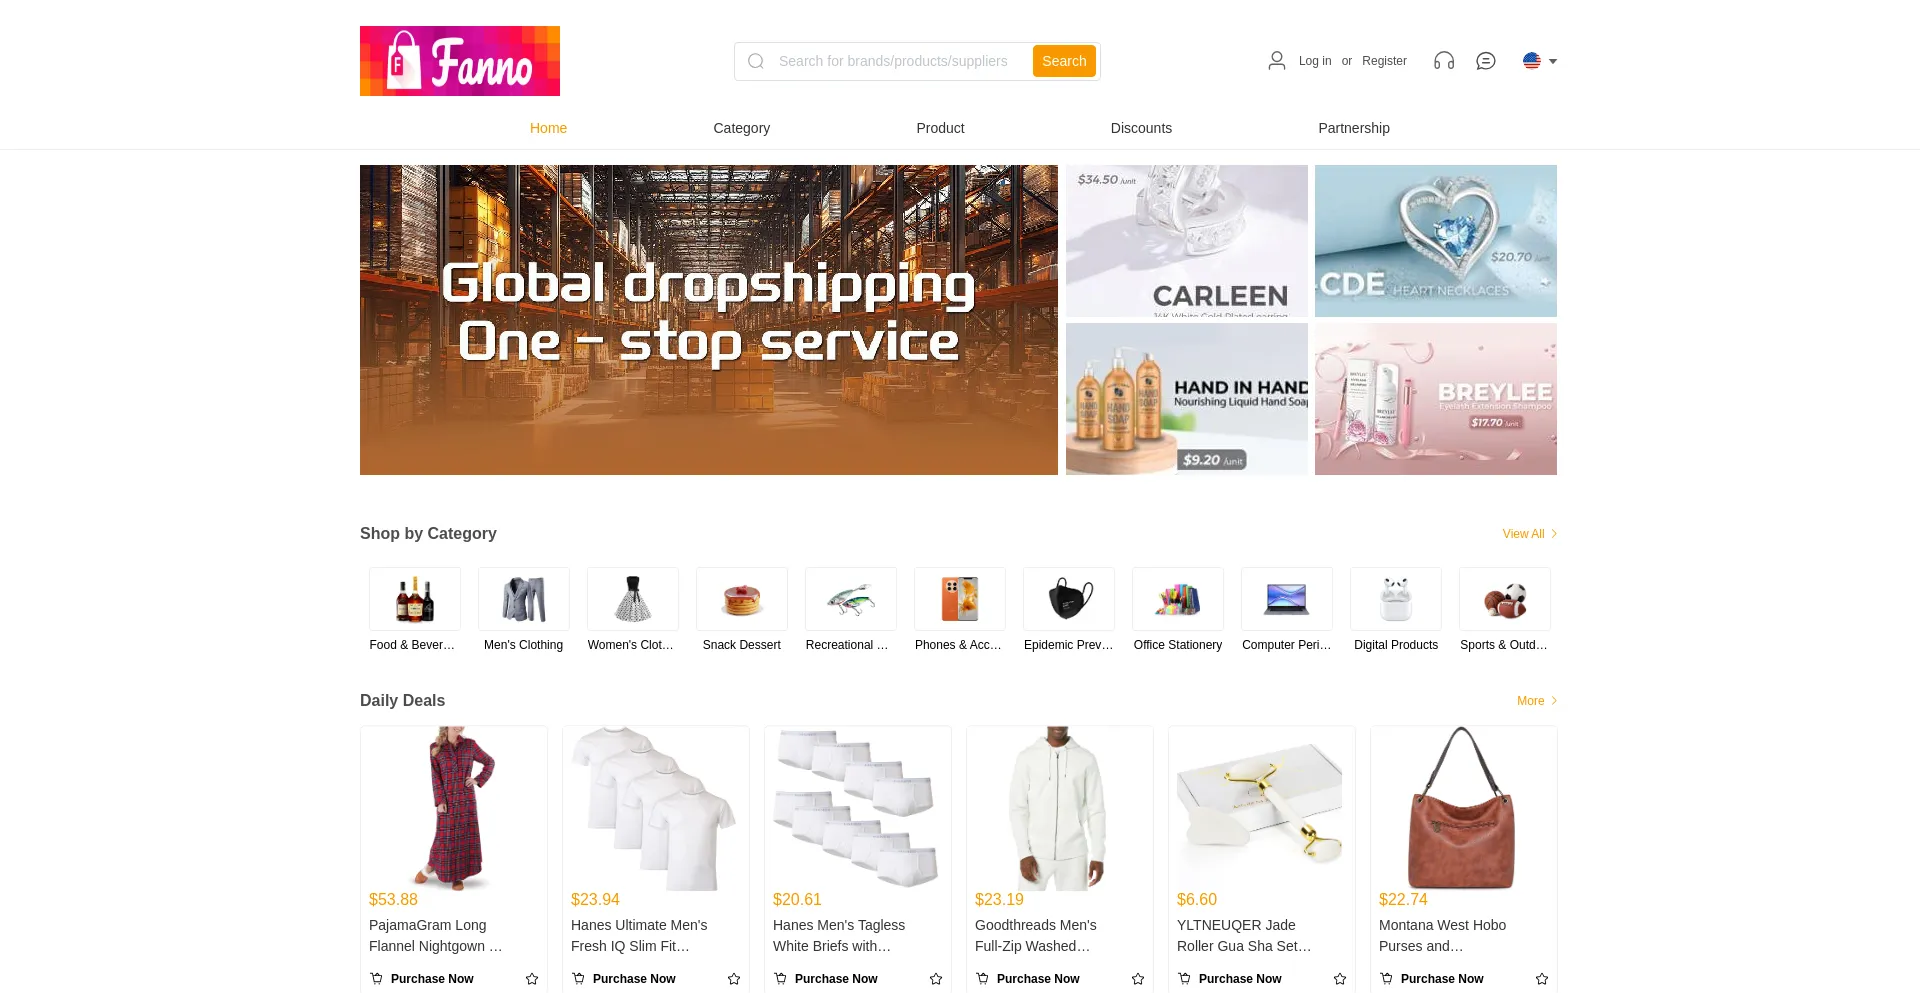Select the Epidemic Prevention mask icon
Image resolution: width=1920 pixels, height=993 pixels.
(x=1069, y=599)
